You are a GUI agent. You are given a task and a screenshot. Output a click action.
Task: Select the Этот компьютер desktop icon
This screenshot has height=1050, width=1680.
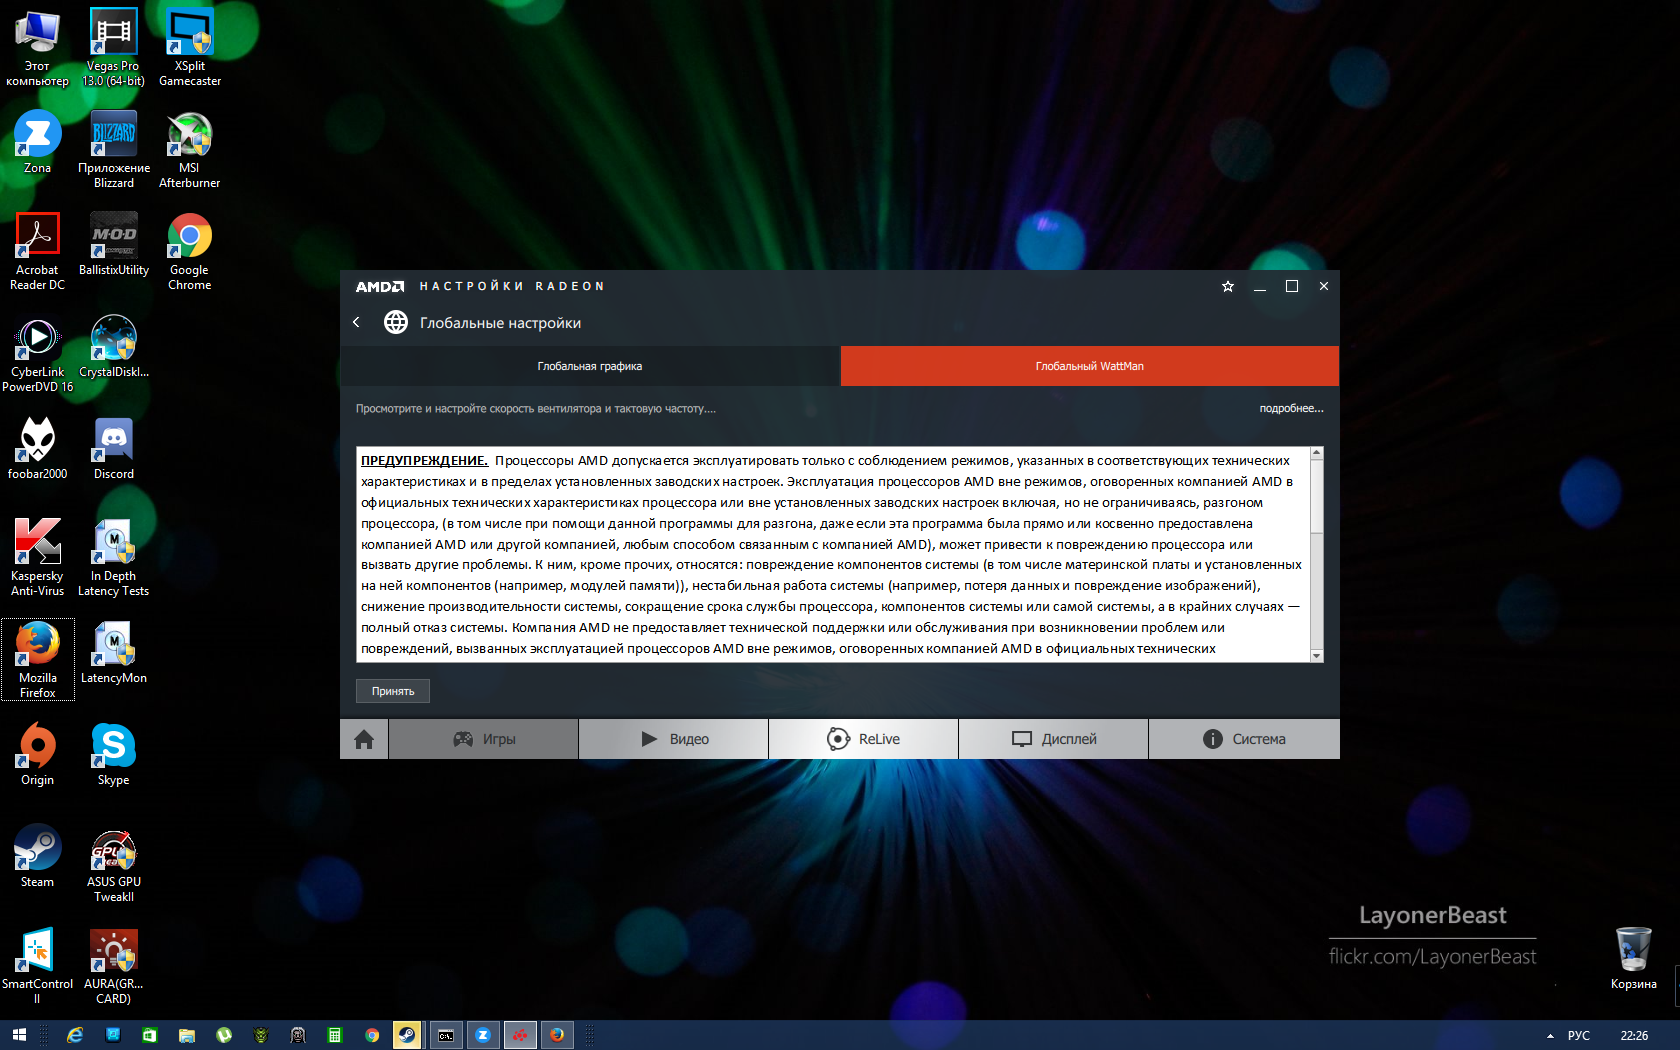[x=37, y=48]
